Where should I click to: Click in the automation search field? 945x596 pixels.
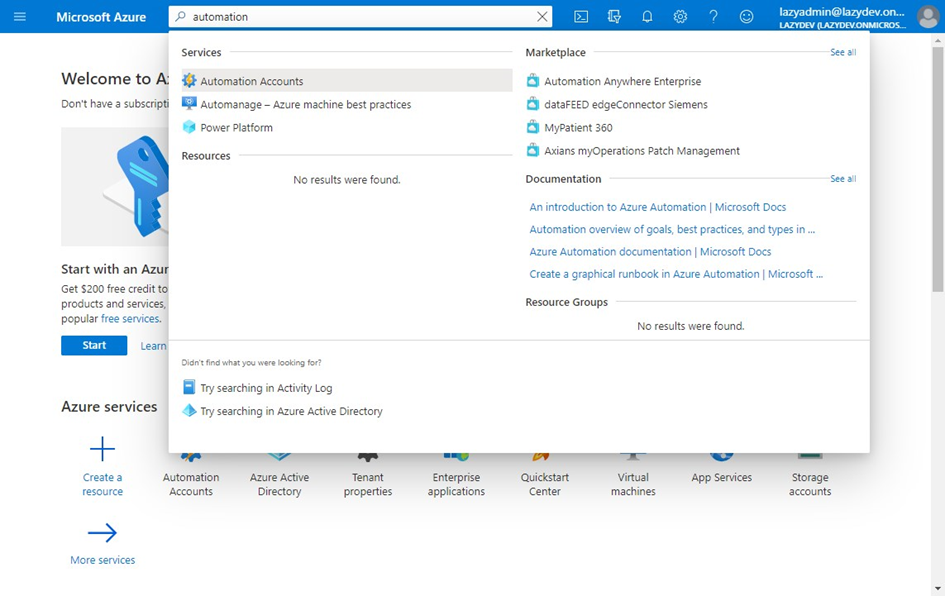click(x=359, y=17)
